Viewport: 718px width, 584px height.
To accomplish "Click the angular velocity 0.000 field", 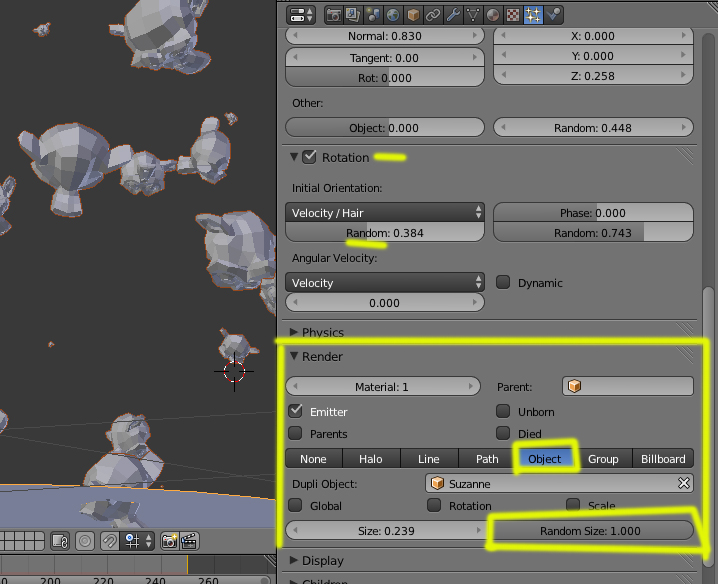I will click(x=385, y=302).
